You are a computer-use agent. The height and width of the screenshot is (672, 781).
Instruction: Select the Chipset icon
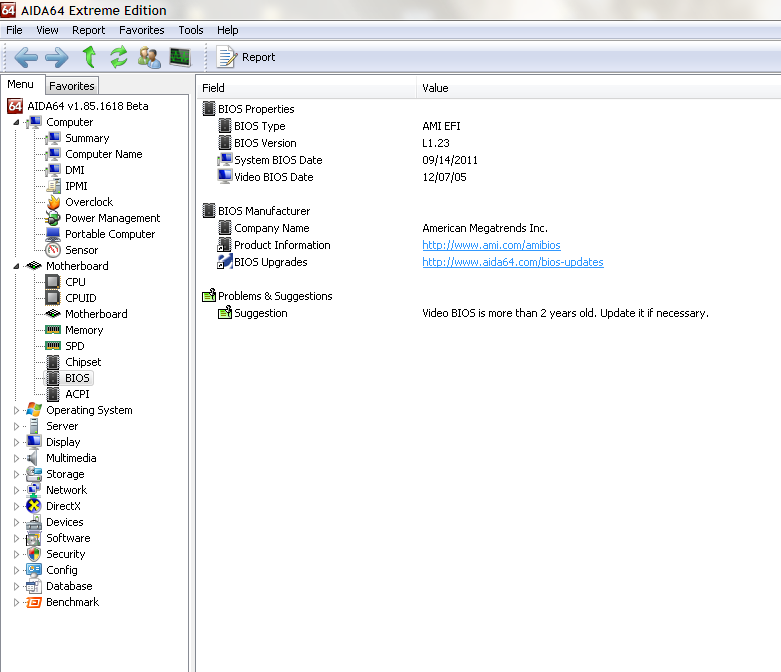click(x=53, y=362)
